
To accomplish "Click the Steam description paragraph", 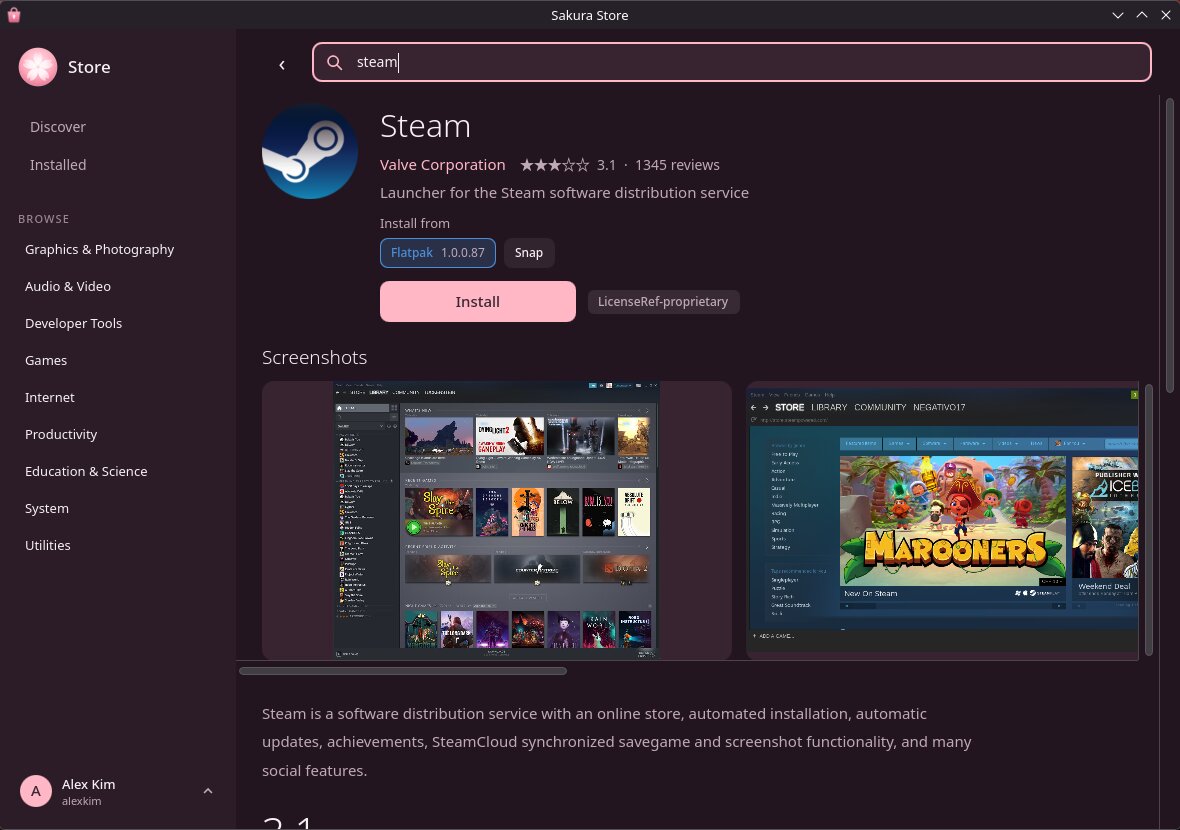I will (x=616, y=742).
